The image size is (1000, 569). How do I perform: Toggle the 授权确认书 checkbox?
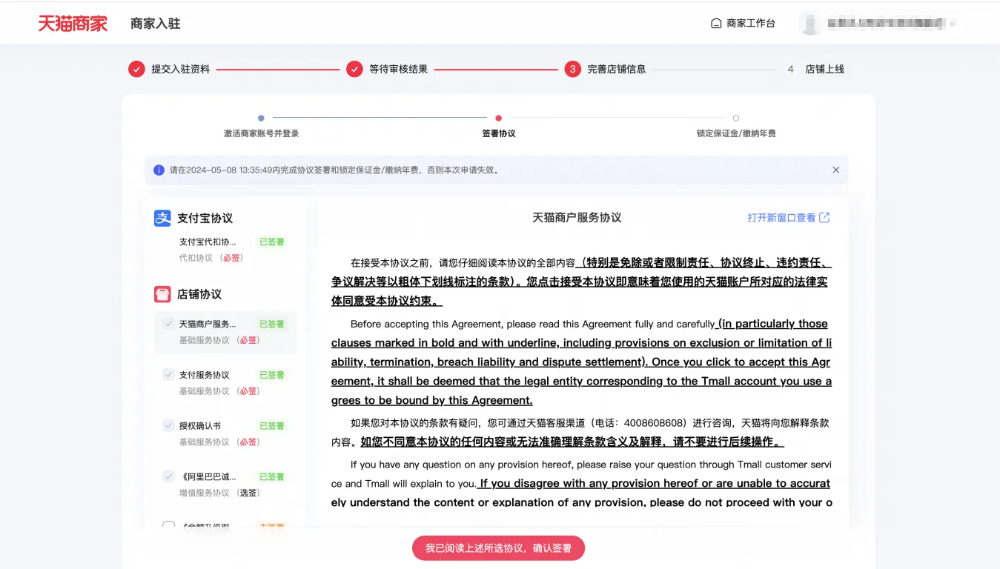coord(168,426)
